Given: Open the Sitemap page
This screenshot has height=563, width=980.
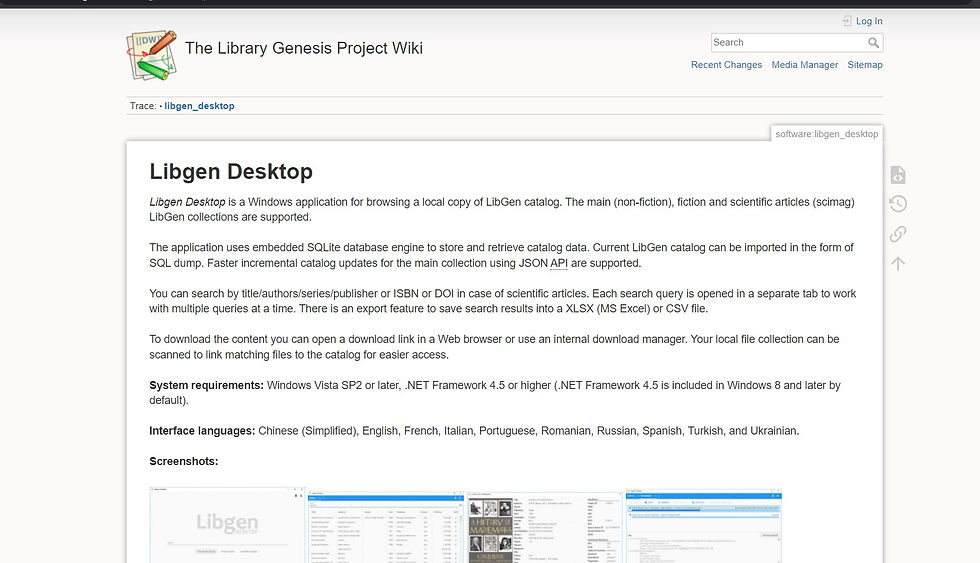Looking at the screenshot, I should click(x=865, y=65).
